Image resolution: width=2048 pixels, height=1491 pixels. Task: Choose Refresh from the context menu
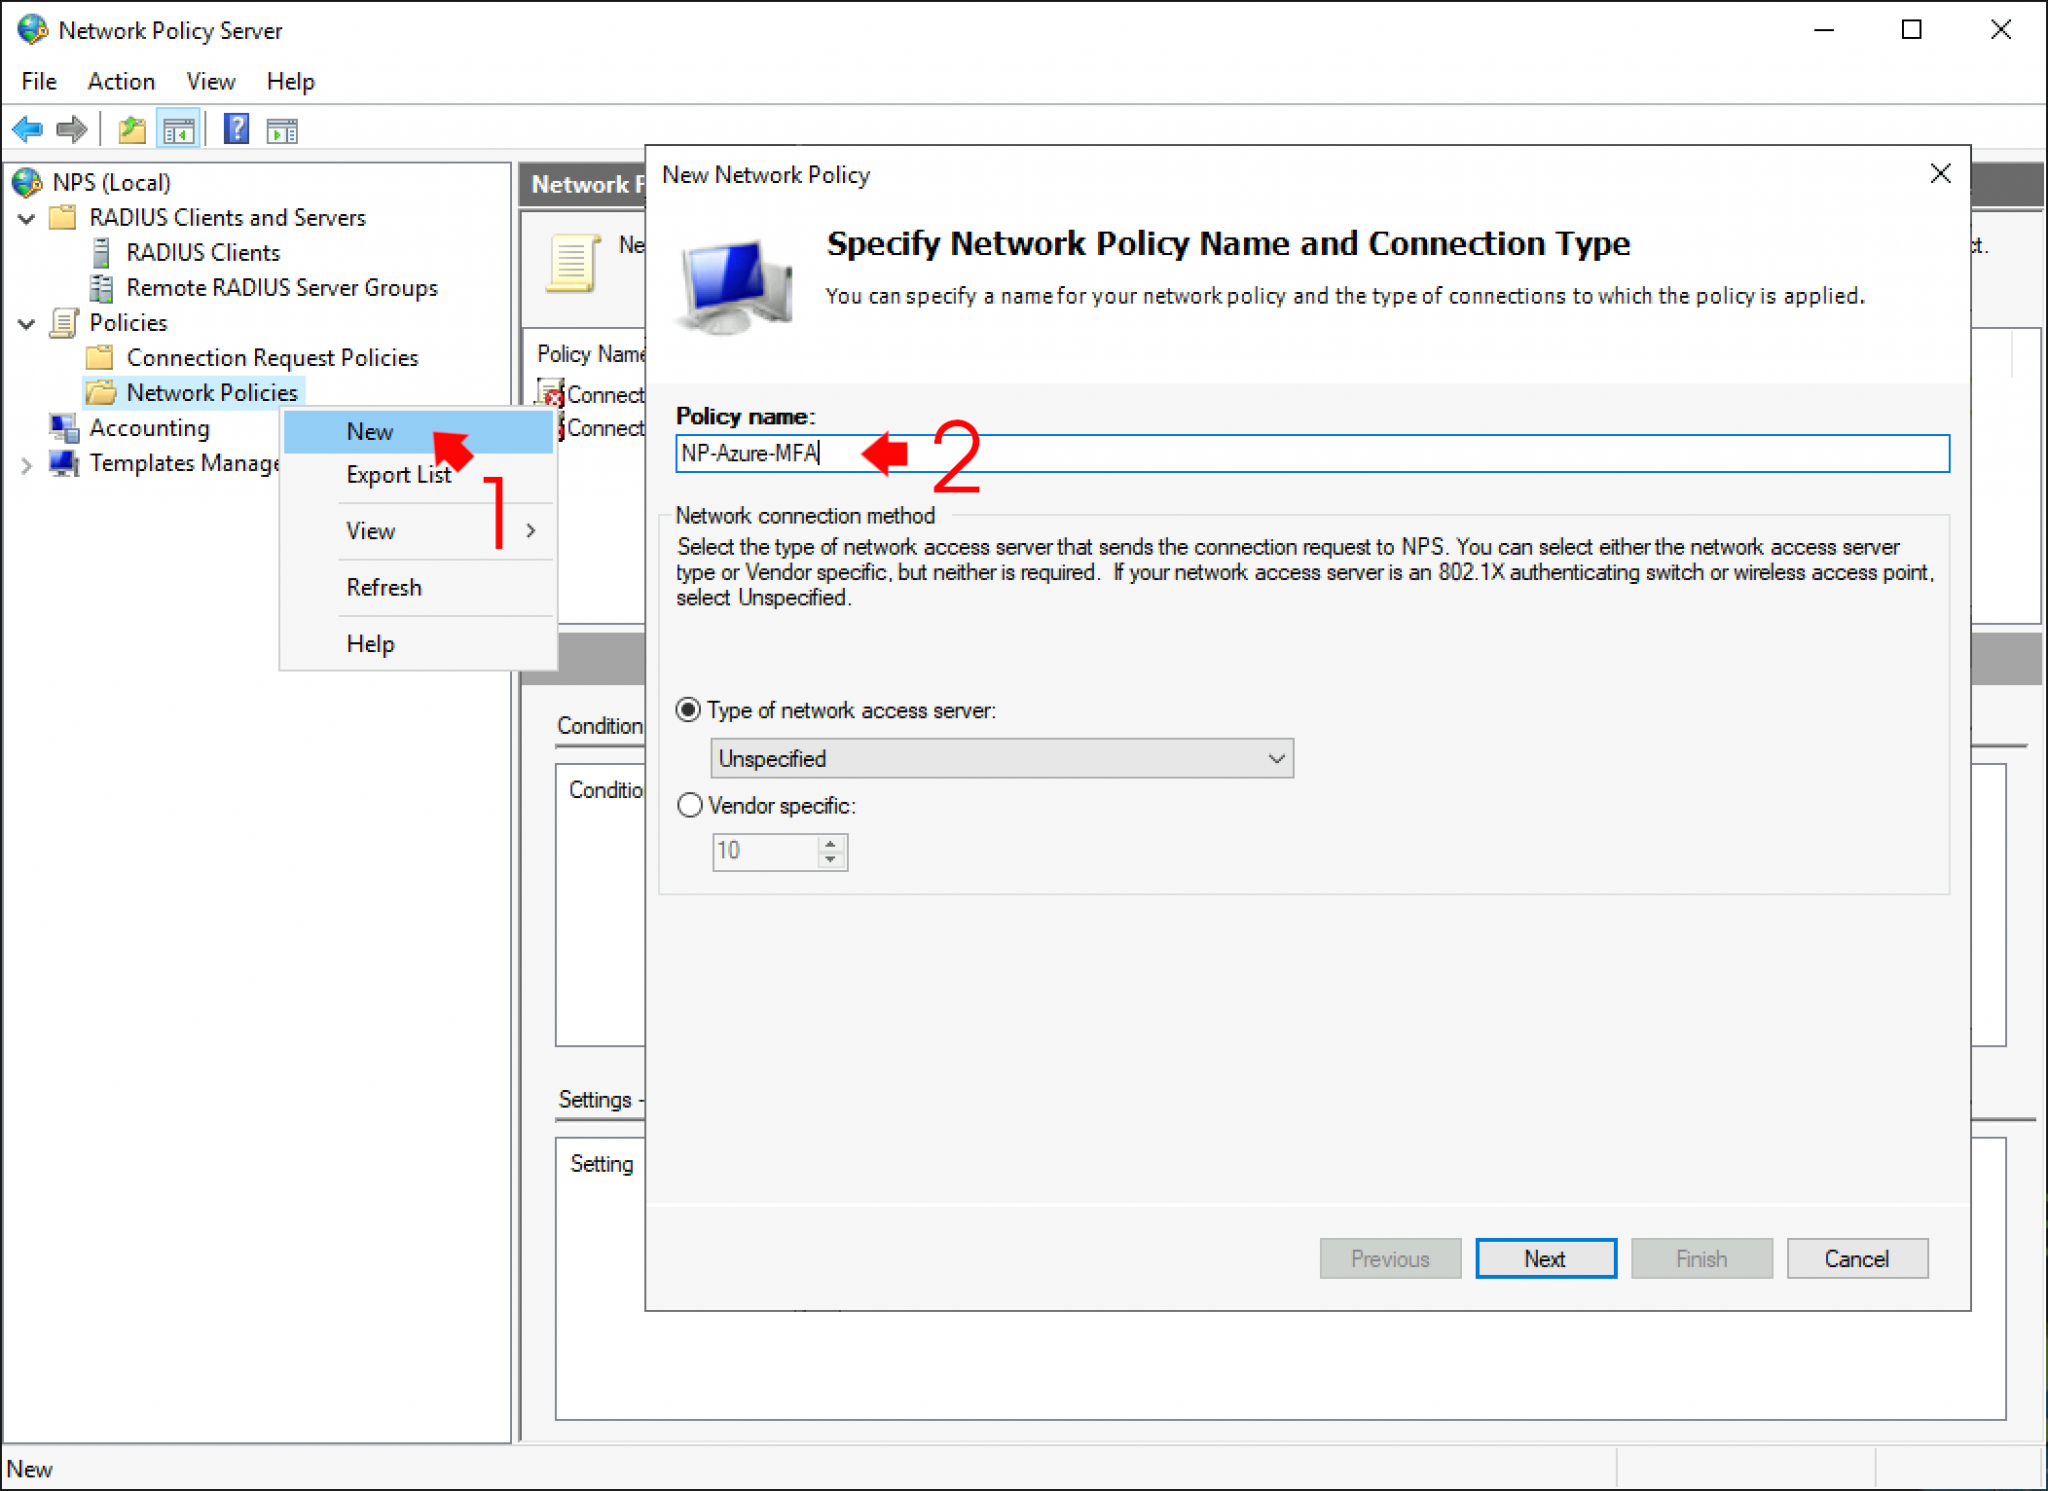click(384, 587)
